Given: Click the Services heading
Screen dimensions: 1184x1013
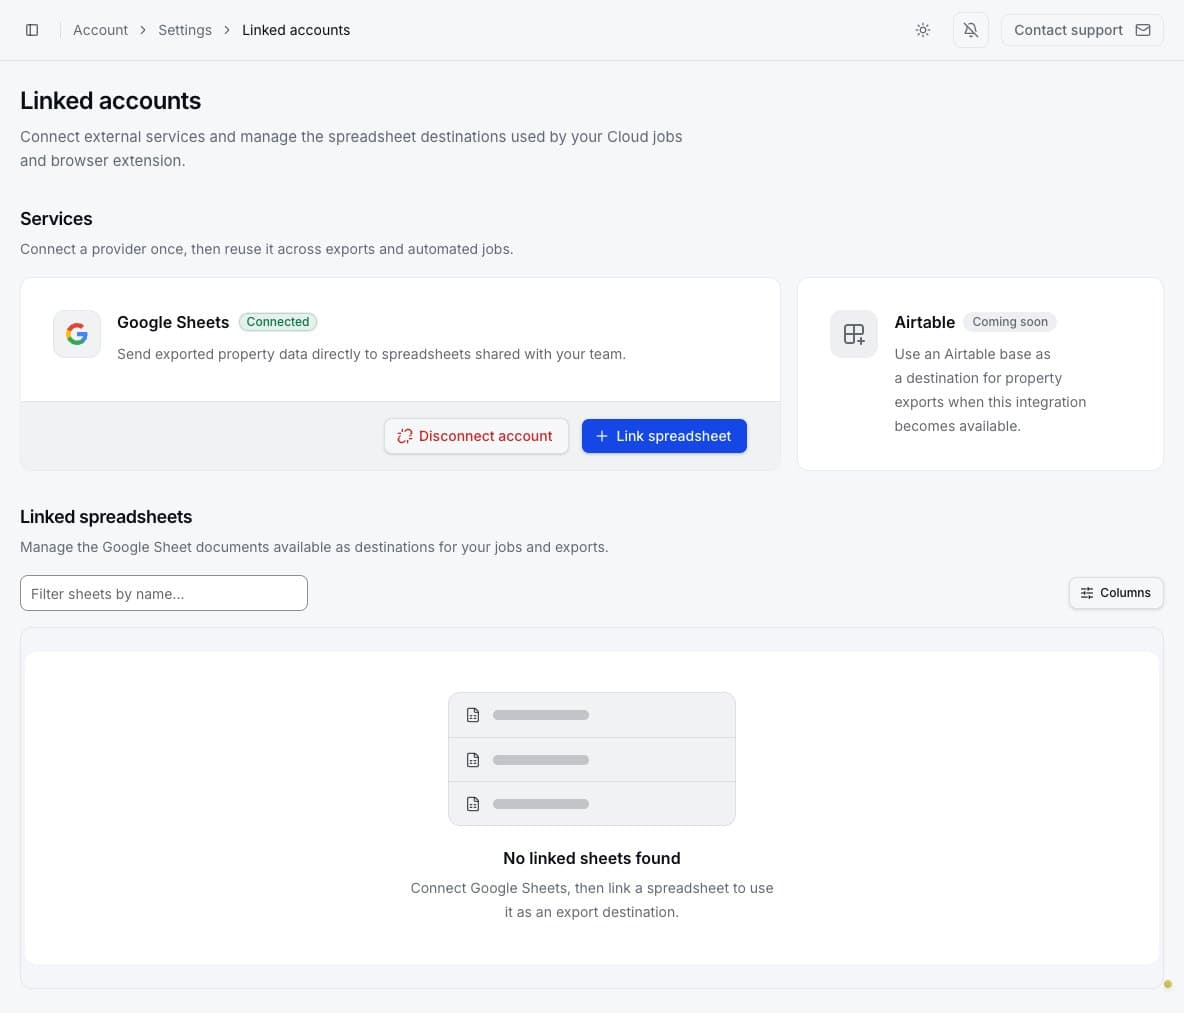Looking at the screenshot, I should [56, 219].
